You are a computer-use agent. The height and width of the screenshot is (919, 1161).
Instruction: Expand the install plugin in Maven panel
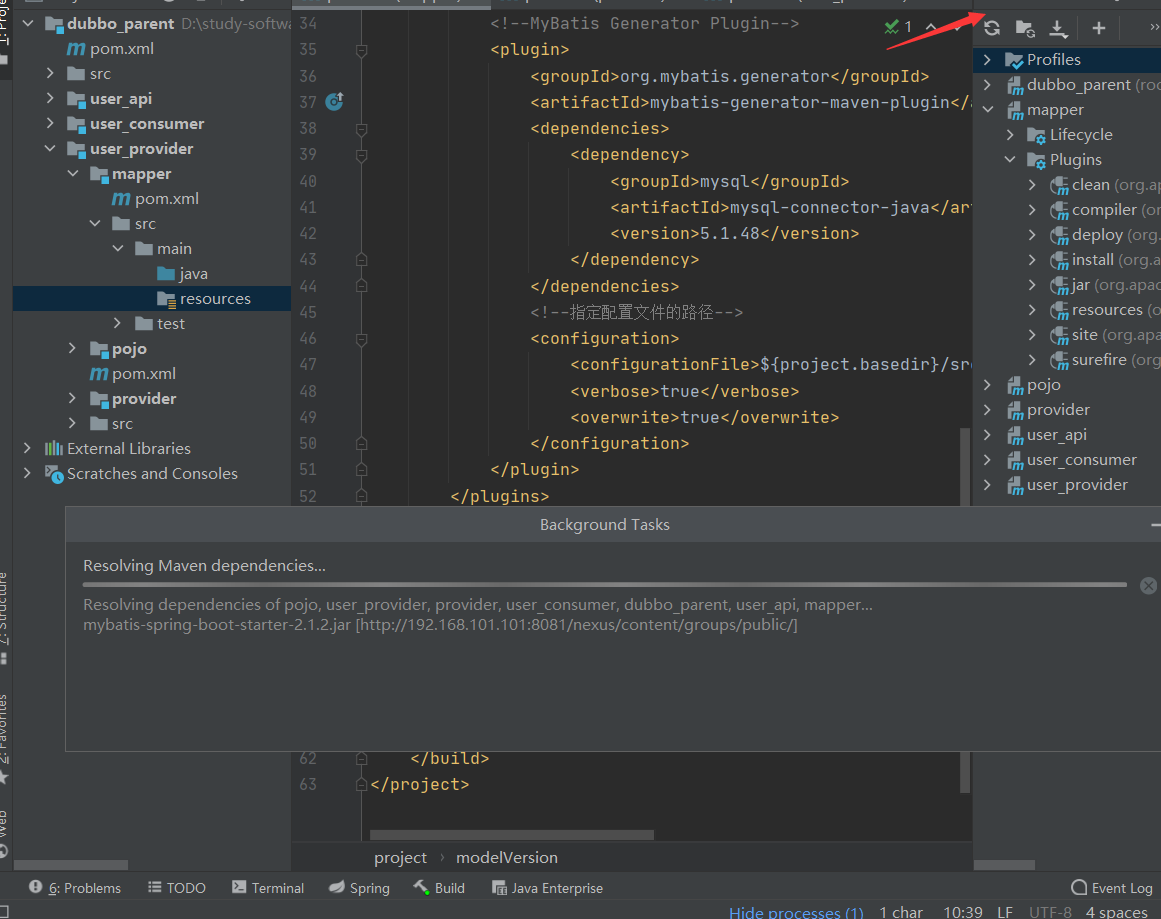click(x=1033, y=260)
